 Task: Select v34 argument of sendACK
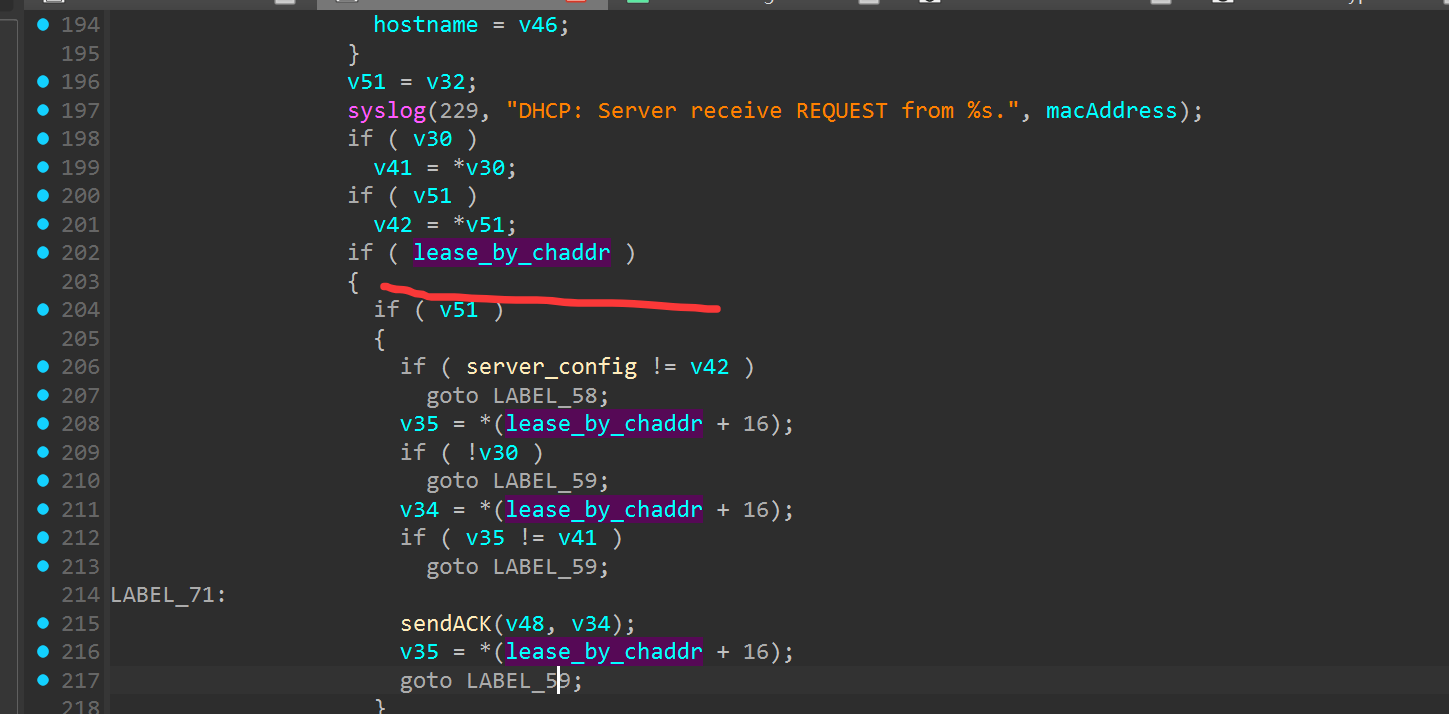[x=591, y=624]
